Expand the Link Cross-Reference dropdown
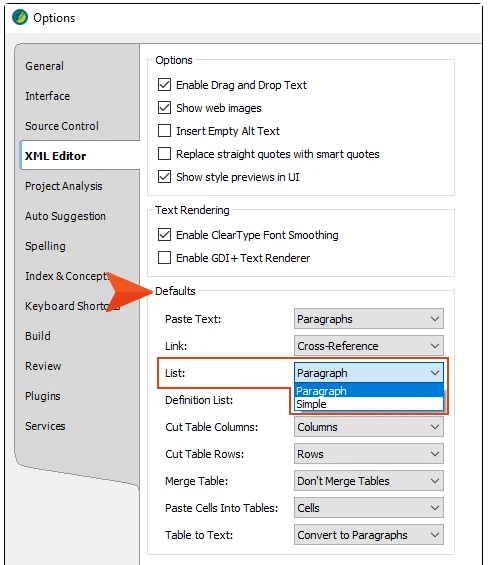 coord(369,346)
